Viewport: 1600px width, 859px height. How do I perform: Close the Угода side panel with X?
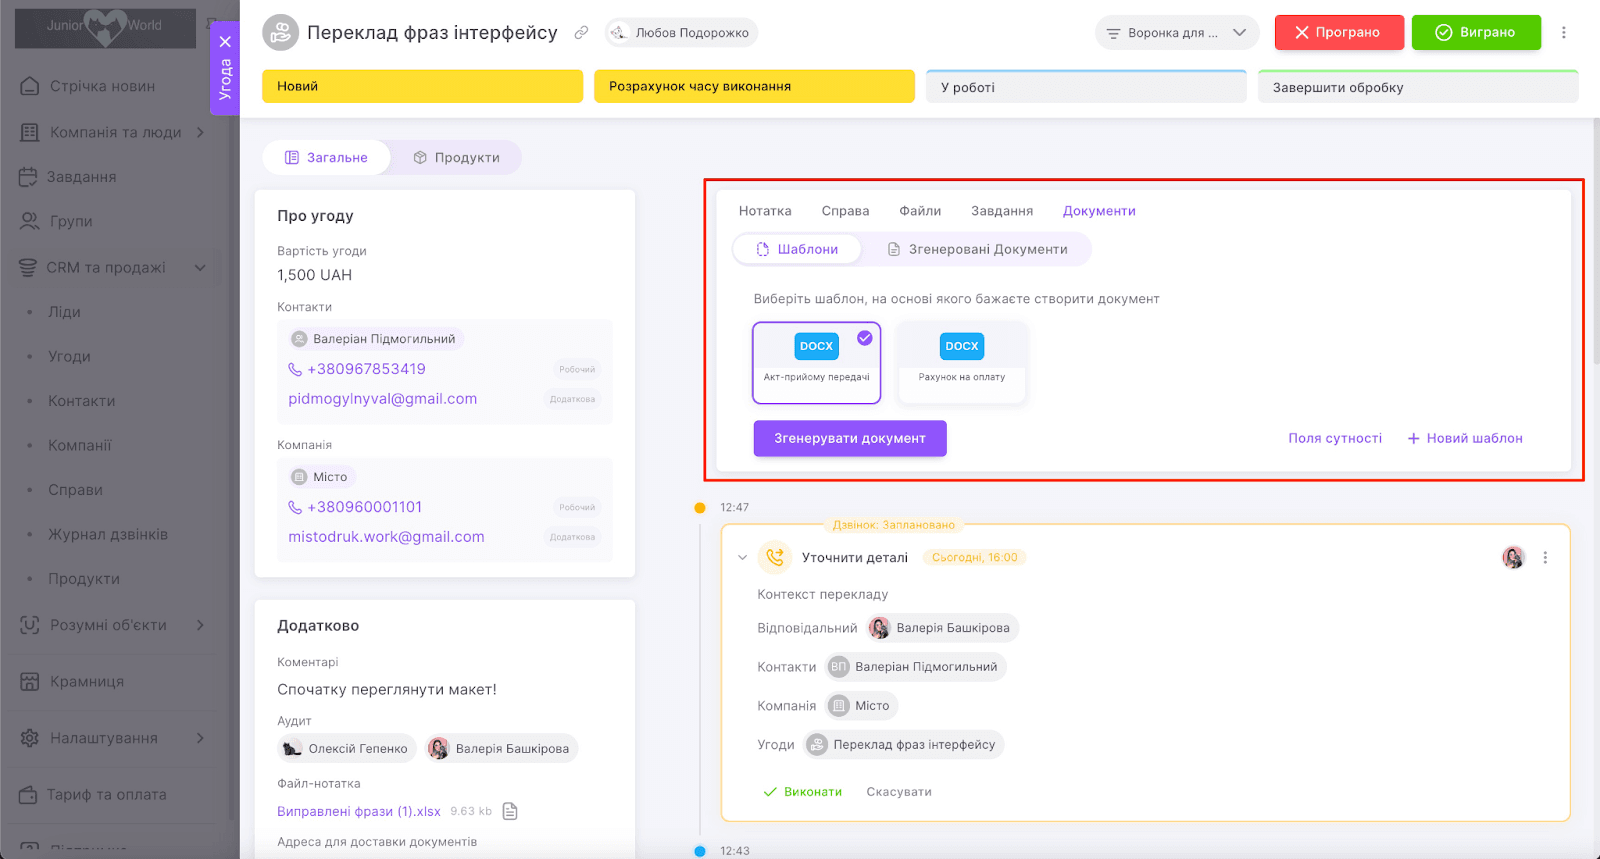coord(225,42)
